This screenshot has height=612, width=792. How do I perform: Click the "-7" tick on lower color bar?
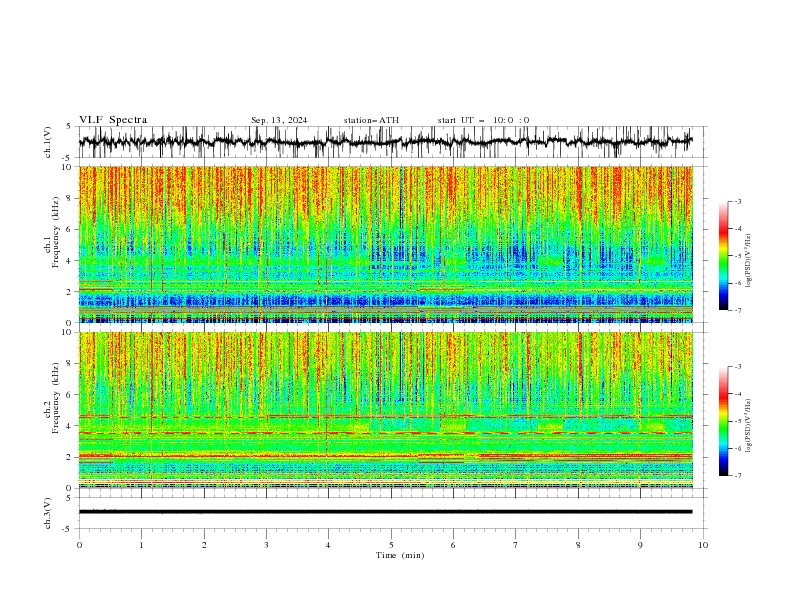pos(737,476)
